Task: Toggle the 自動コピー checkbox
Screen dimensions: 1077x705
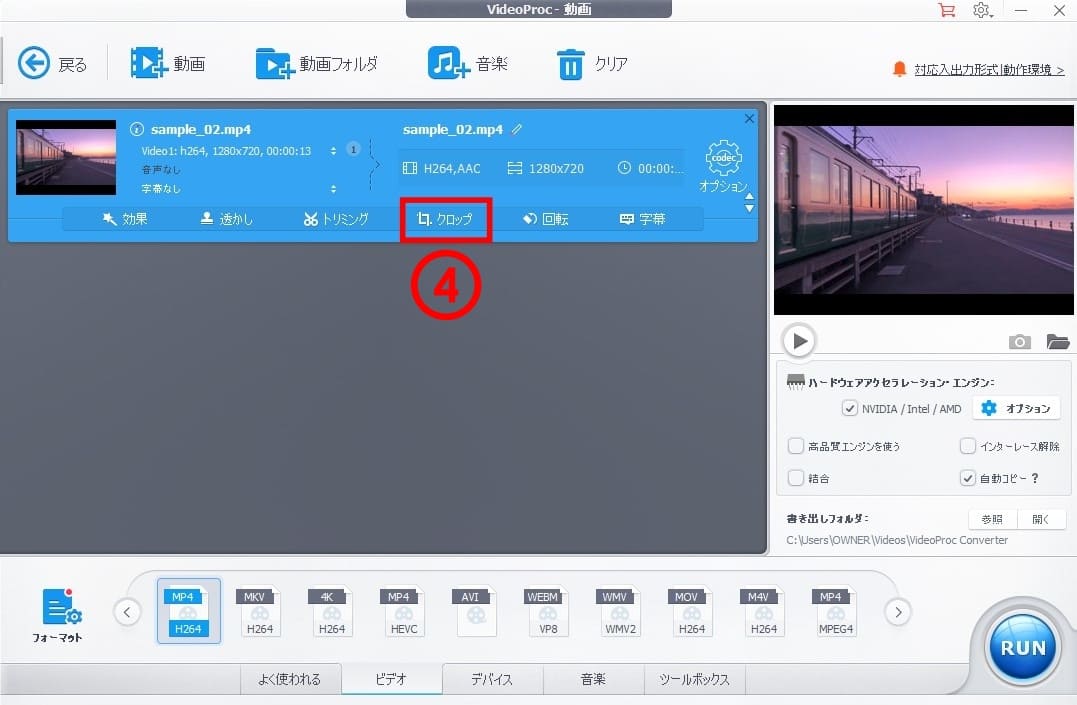Action: tap(967, 478)
